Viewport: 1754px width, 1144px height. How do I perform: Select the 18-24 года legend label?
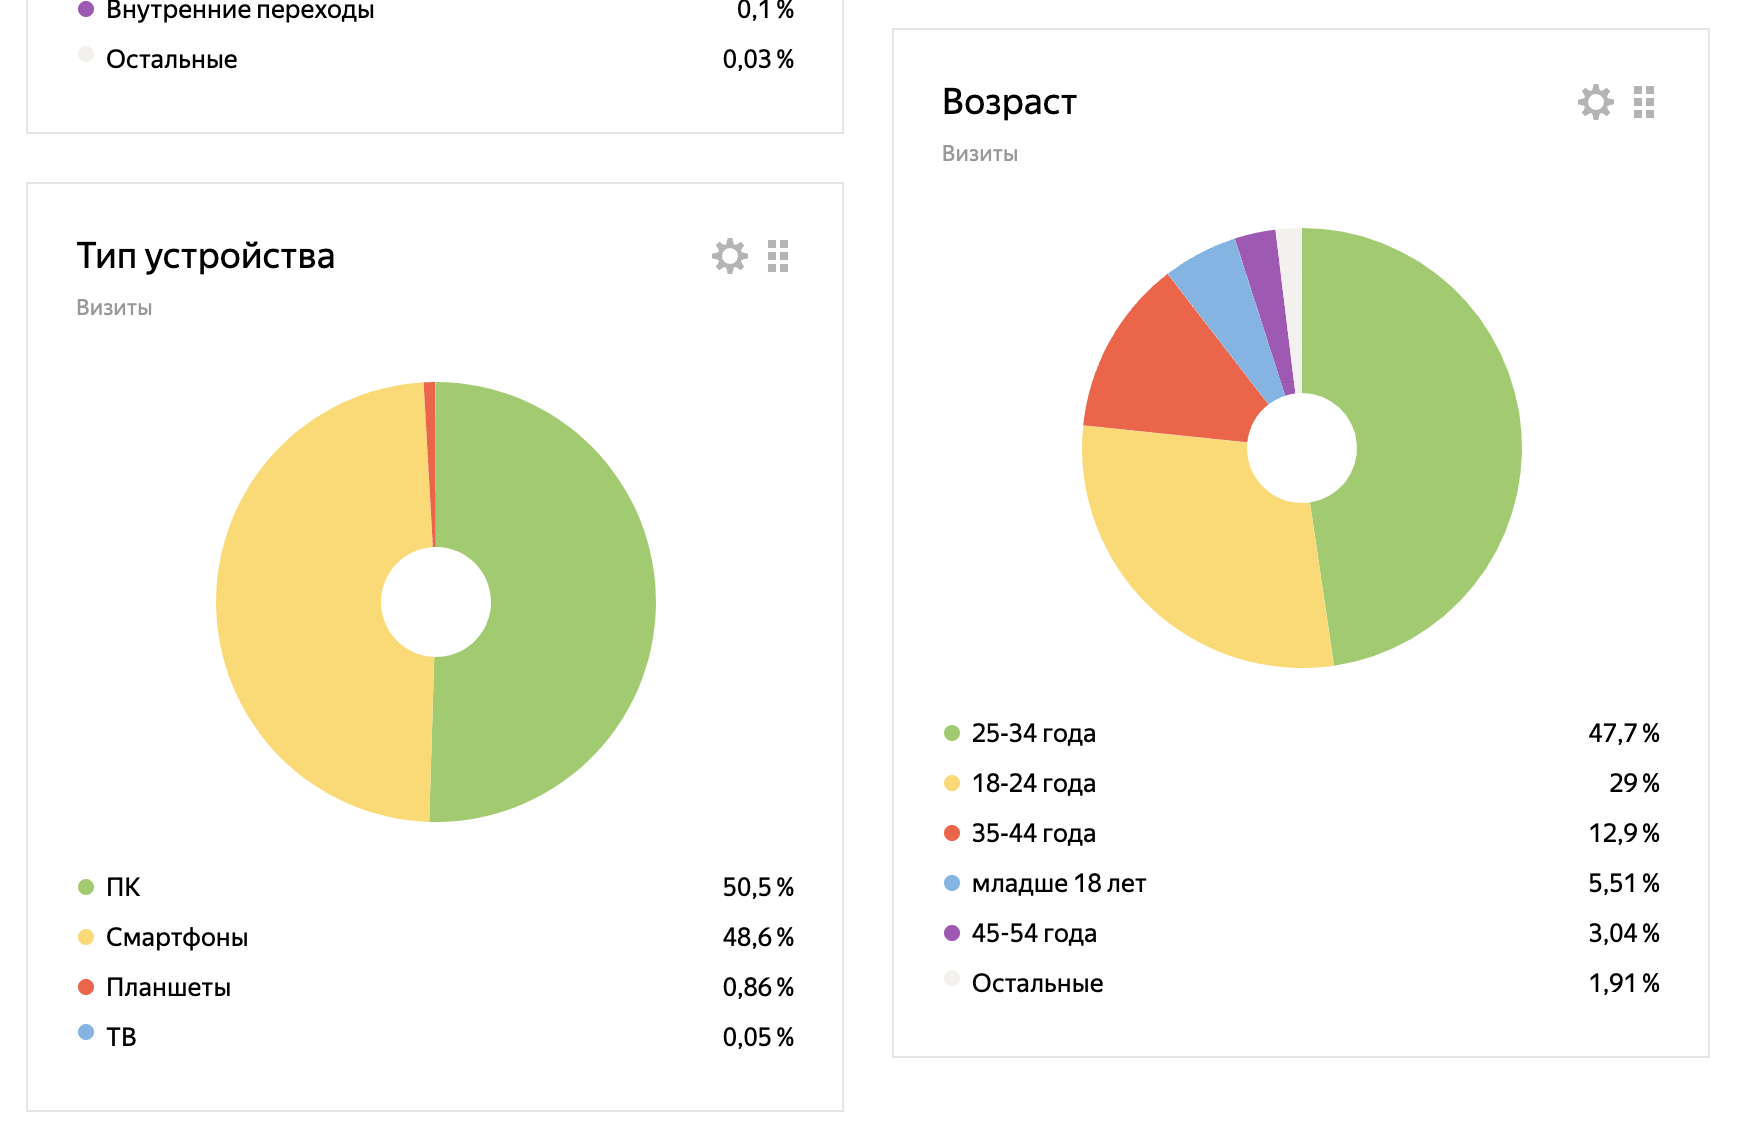(1034, 783)
